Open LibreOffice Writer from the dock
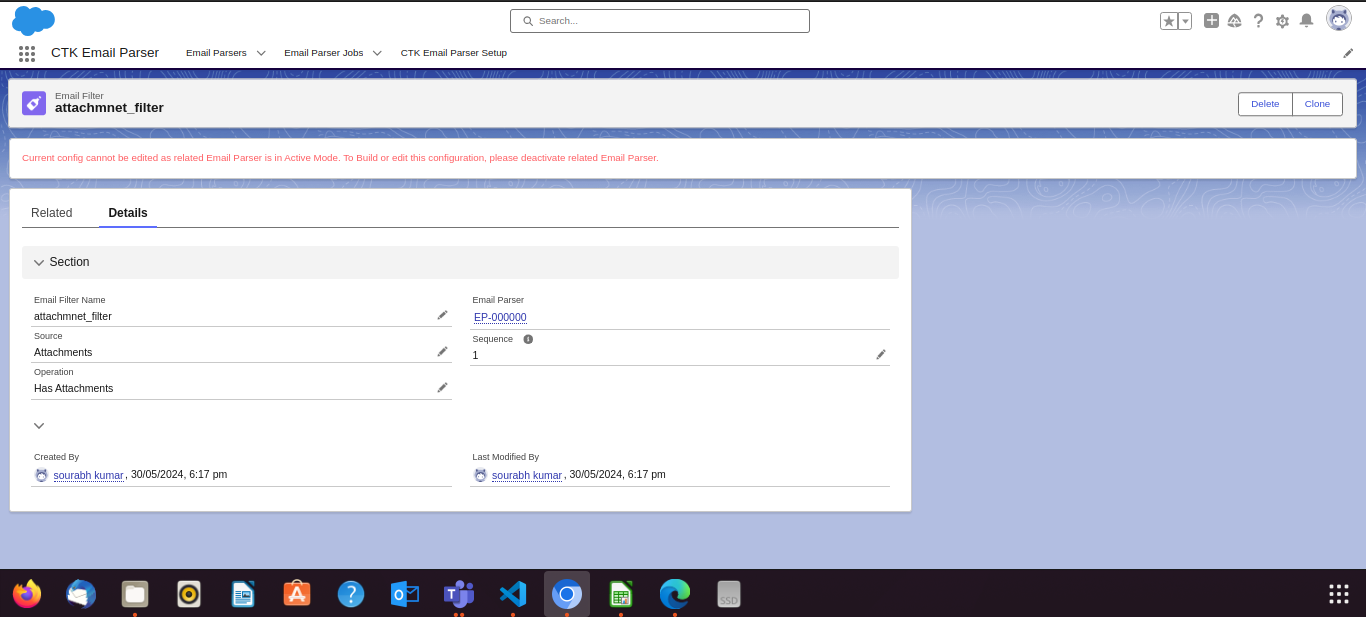 pyautogui.click(x=243, y=594)
